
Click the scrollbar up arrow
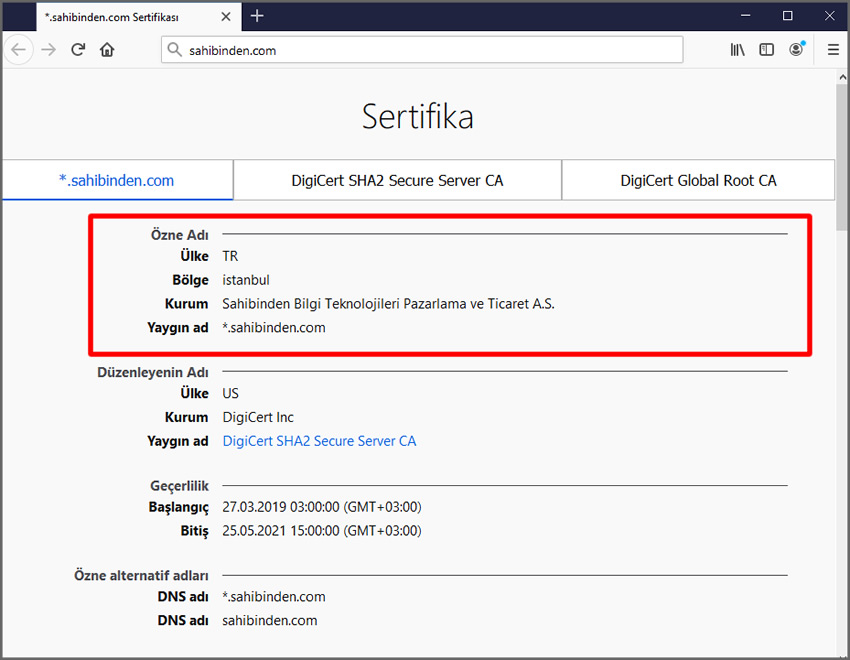842,77
